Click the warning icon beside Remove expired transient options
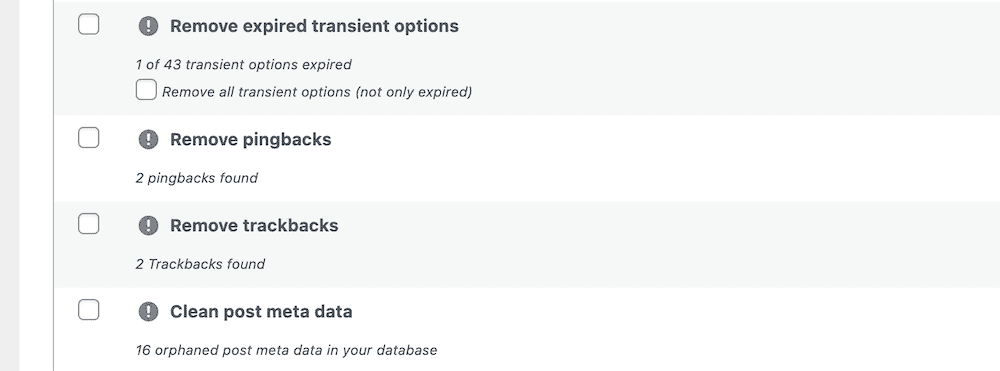 (x=148, y=26)
